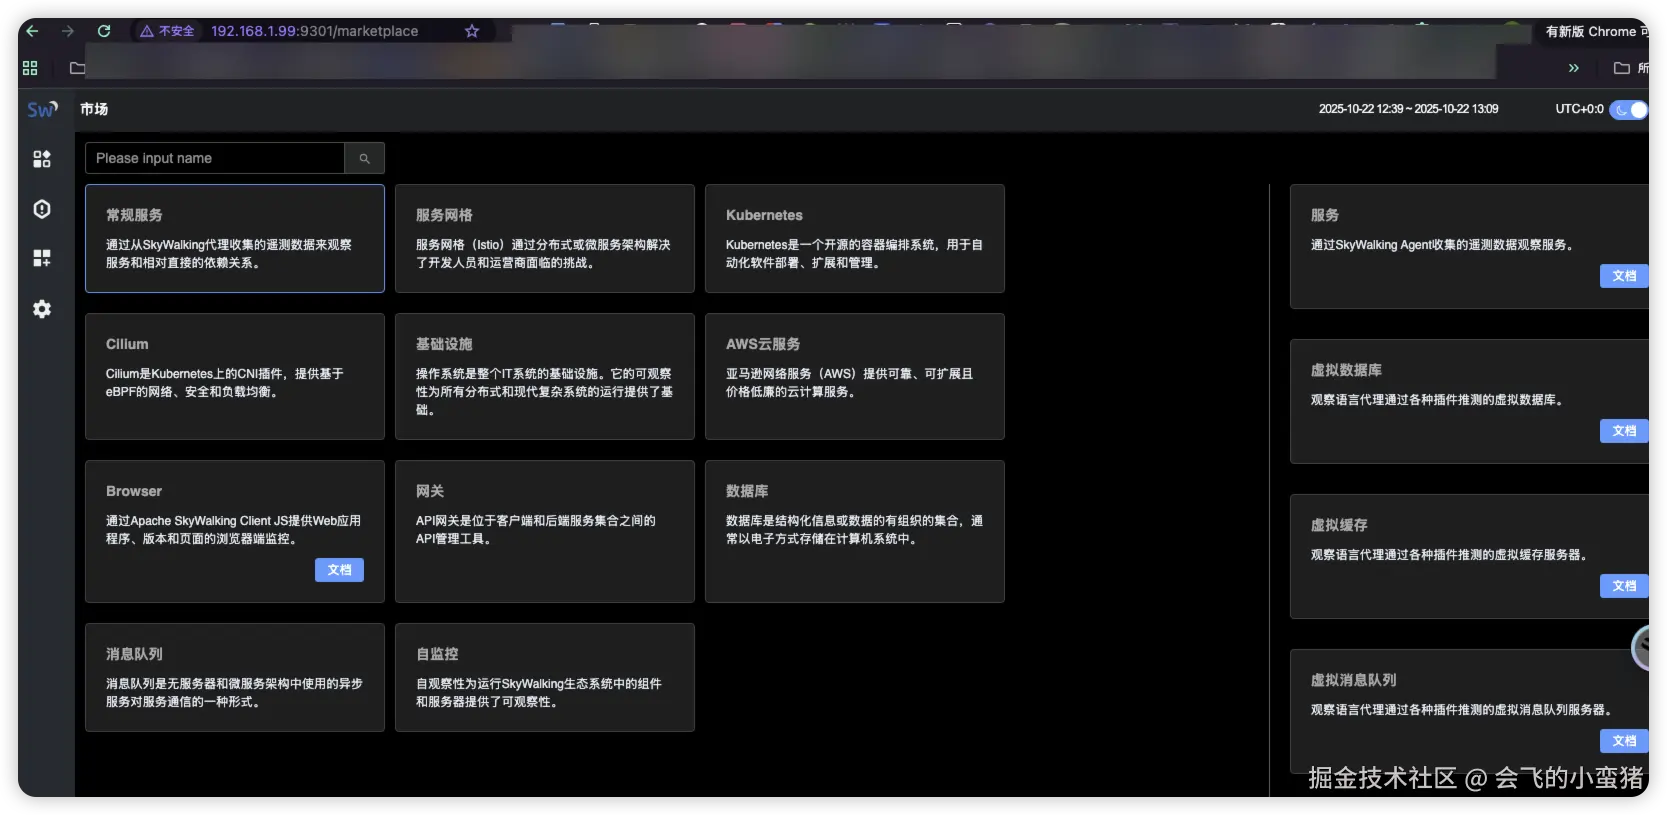This screenshot has height=815, width=1667.
Task: Open the time range 2025-10-22 12:39 picker
Action: [x=1408, y=109]
